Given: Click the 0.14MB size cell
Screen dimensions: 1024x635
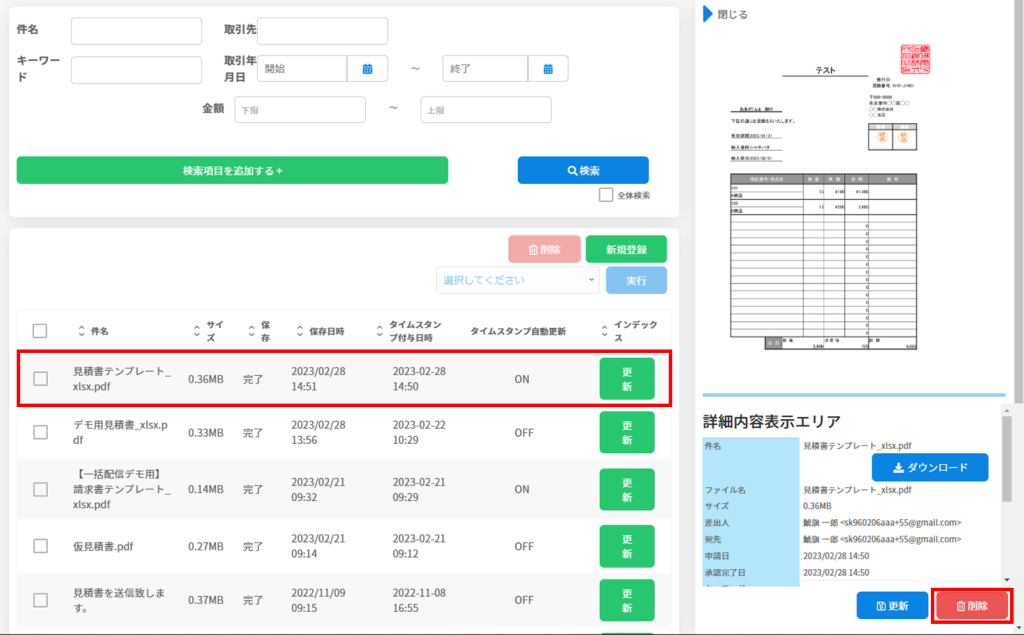Looking at the screenshot, I should 206,489.
